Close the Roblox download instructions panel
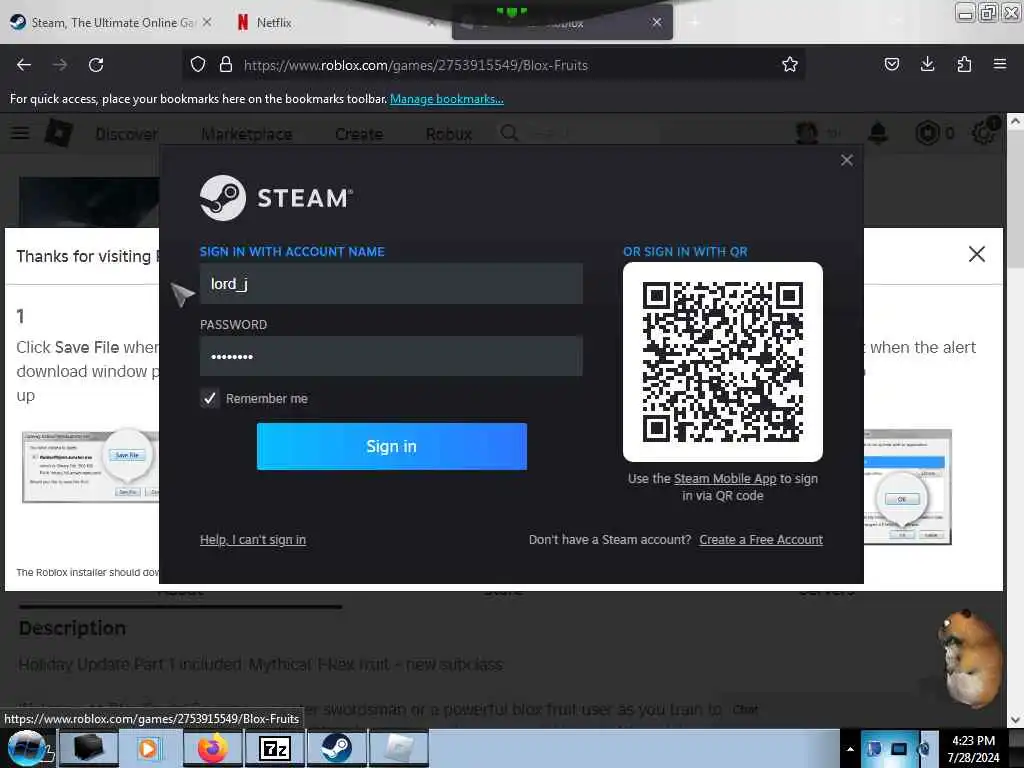Screen dimensions: 1024x768 [976, 254]
